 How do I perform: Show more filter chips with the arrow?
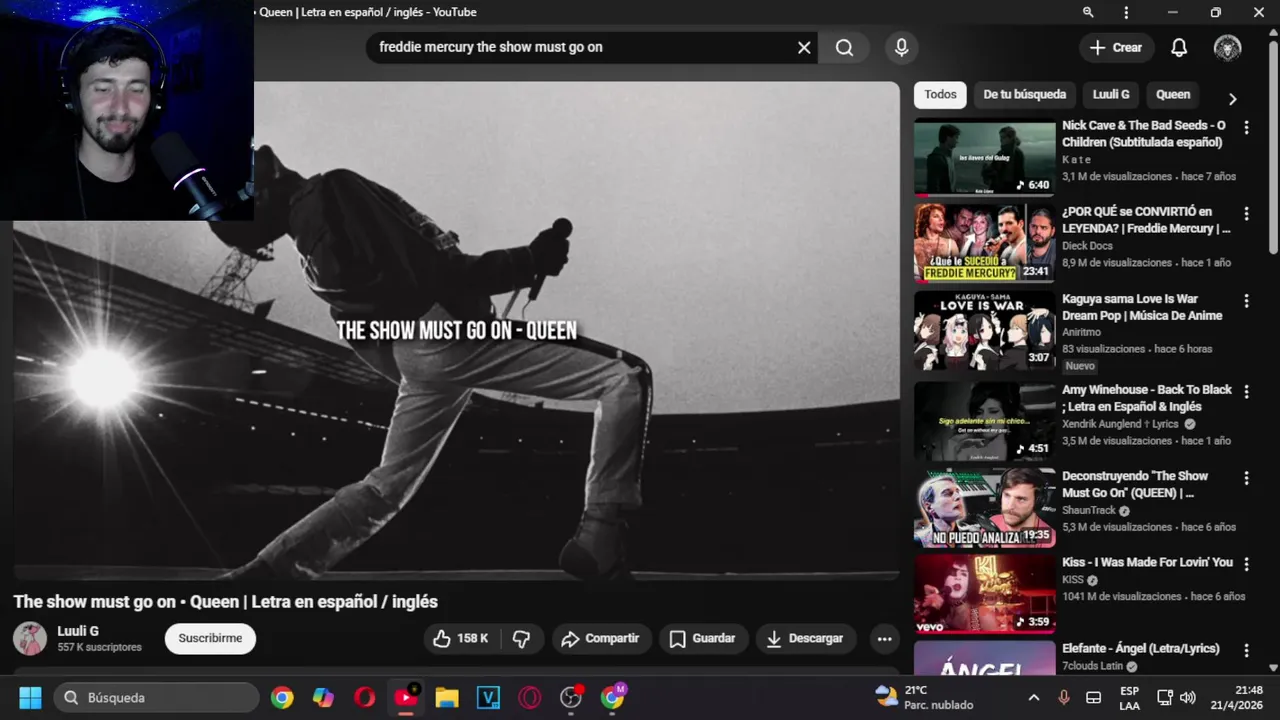pos(1232,99)
